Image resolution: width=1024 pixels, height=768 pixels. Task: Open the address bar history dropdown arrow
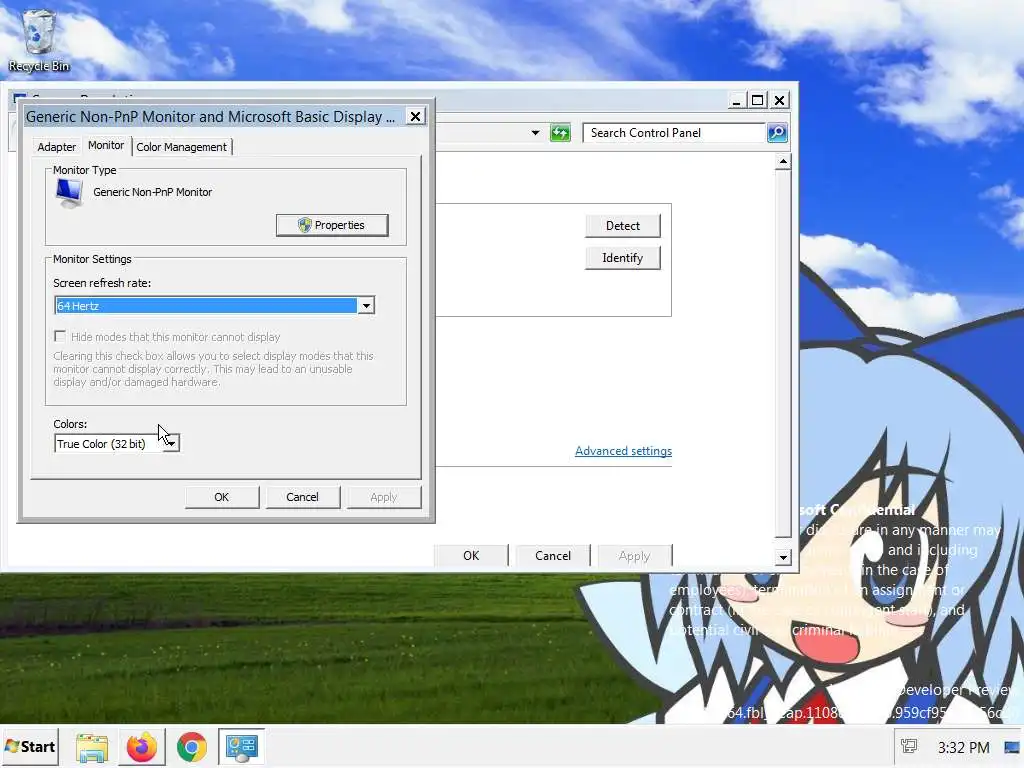(x=536, y=133)
